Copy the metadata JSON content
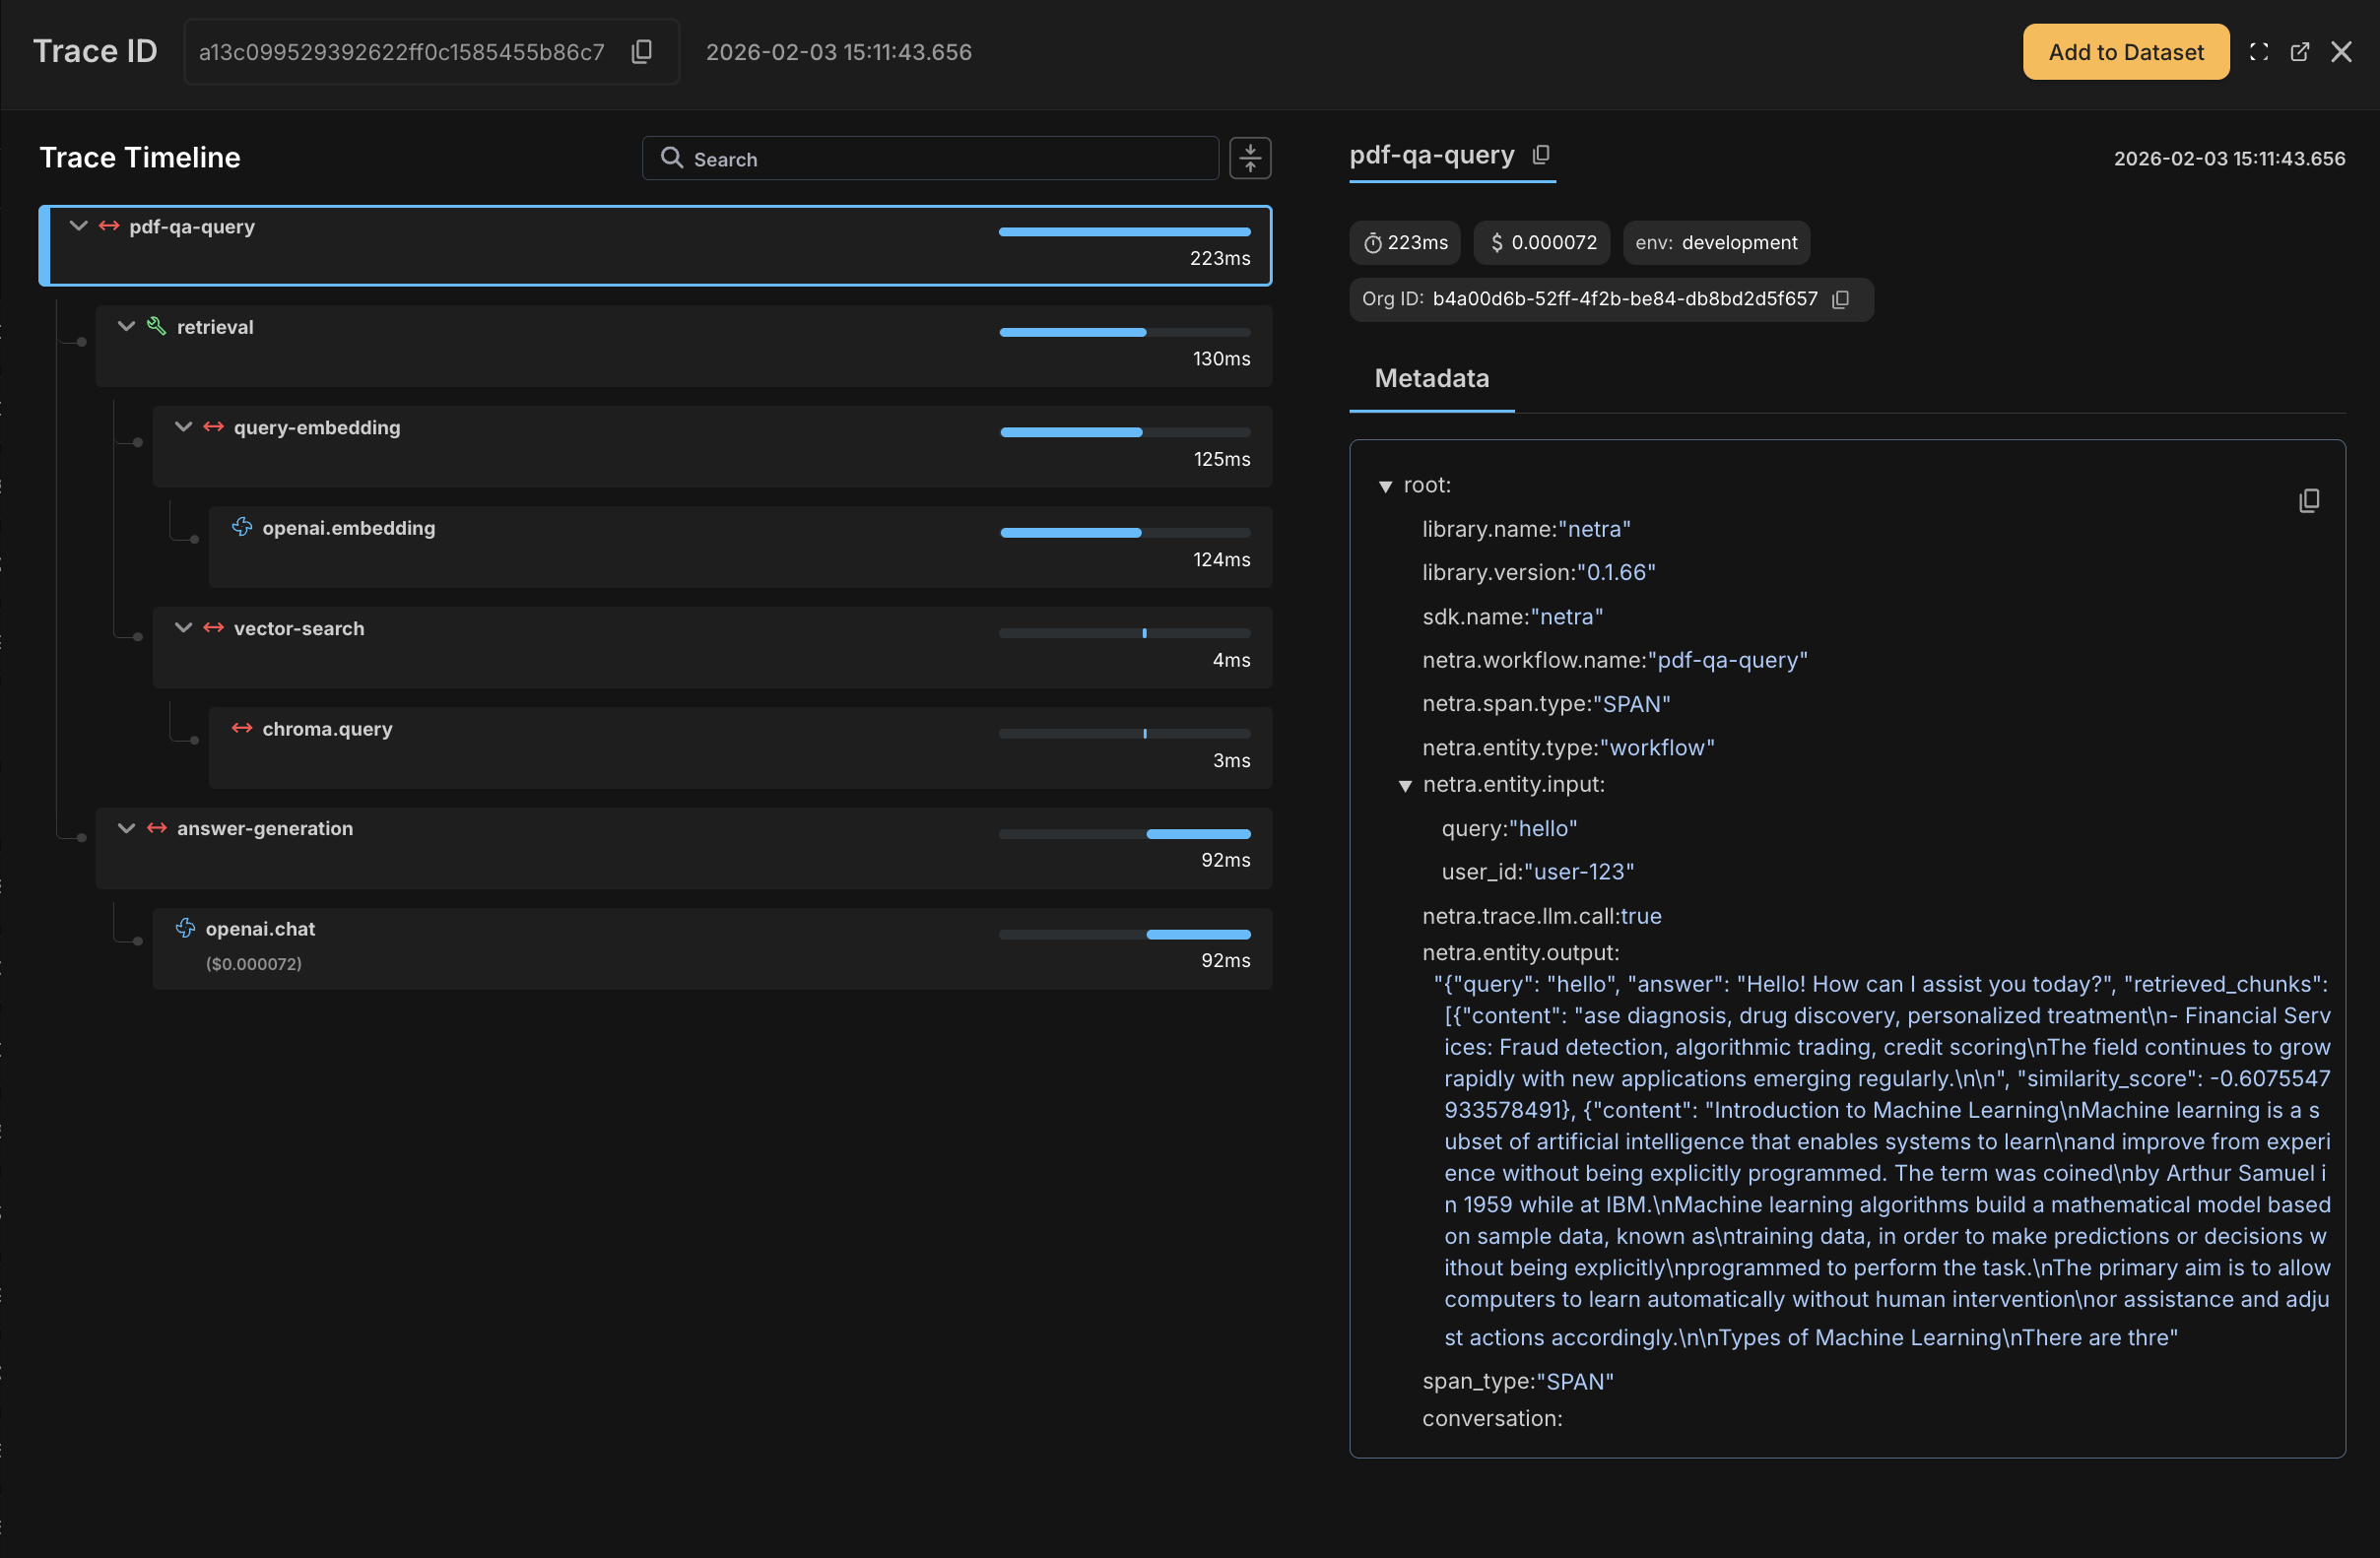The height and width of the screenshot is (1558, 2380). [2308, 500]
